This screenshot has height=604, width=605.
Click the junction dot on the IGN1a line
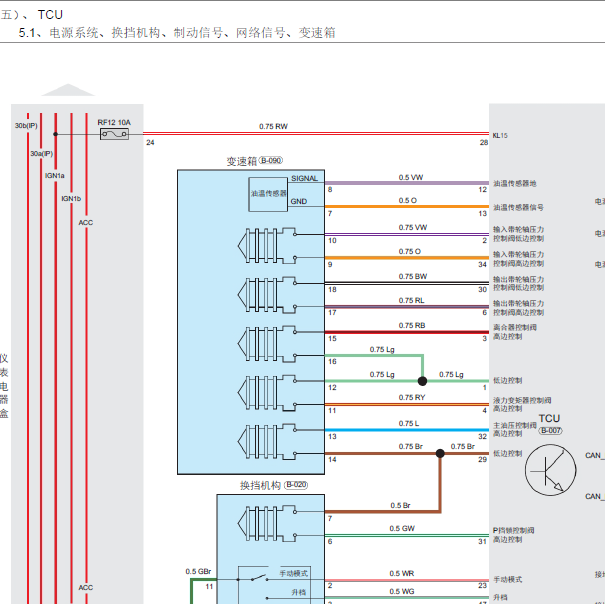pyautogui.click(x=56, y=134)
